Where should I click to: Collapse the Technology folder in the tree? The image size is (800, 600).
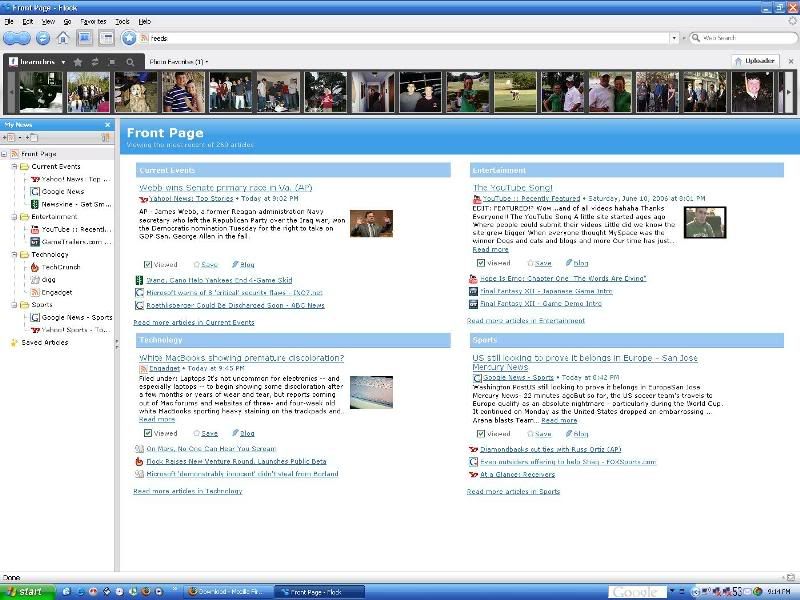pyautogui.click(x=14, y=255)
